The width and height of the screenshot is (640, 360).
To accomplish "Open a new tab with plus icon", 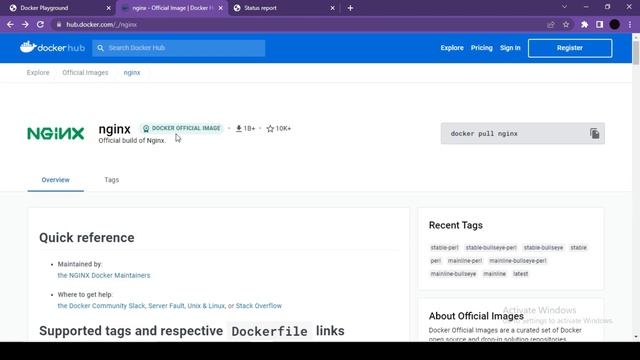I will pyautogui.click(x=350, y=8).
